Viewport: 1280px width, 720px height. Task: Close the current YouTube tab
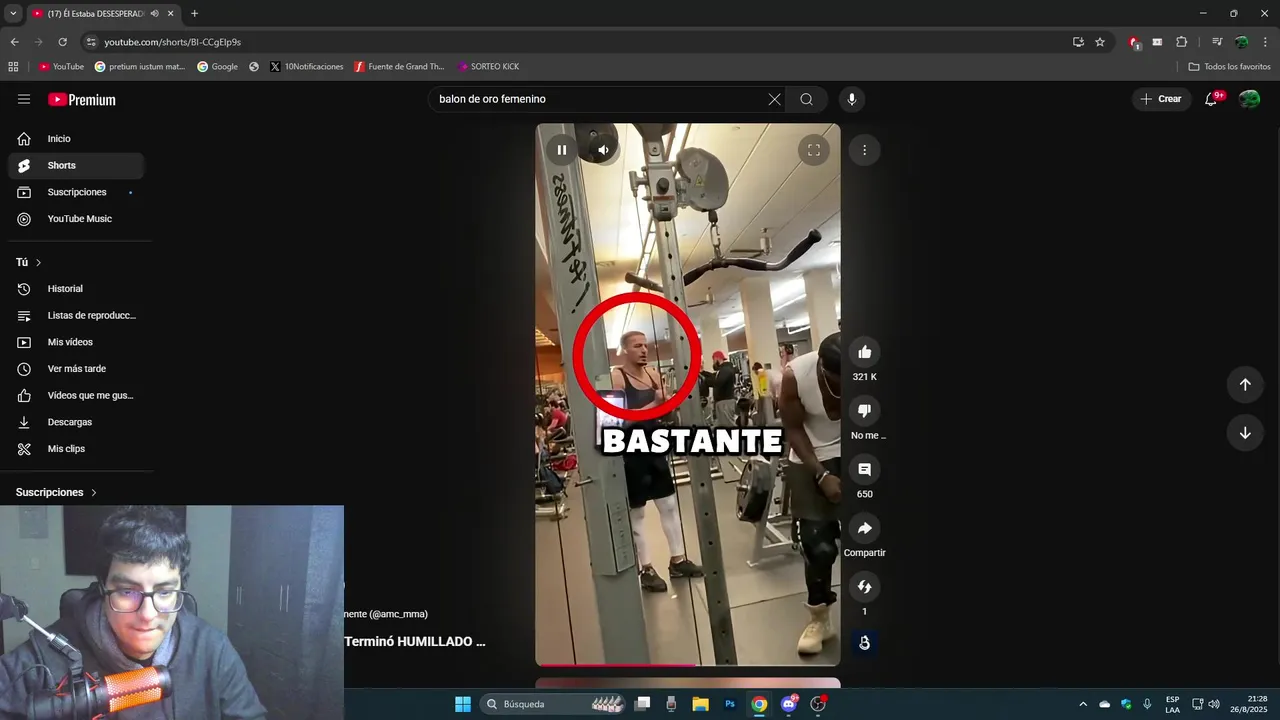171,13
